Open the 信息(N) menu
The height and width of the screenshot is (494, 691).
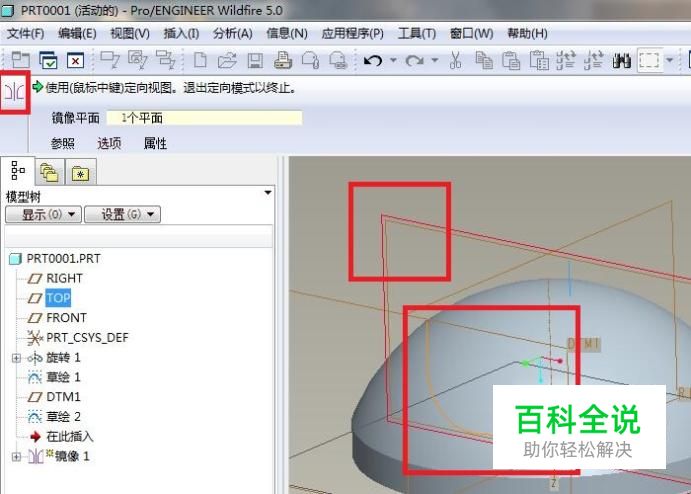[287, 33]
